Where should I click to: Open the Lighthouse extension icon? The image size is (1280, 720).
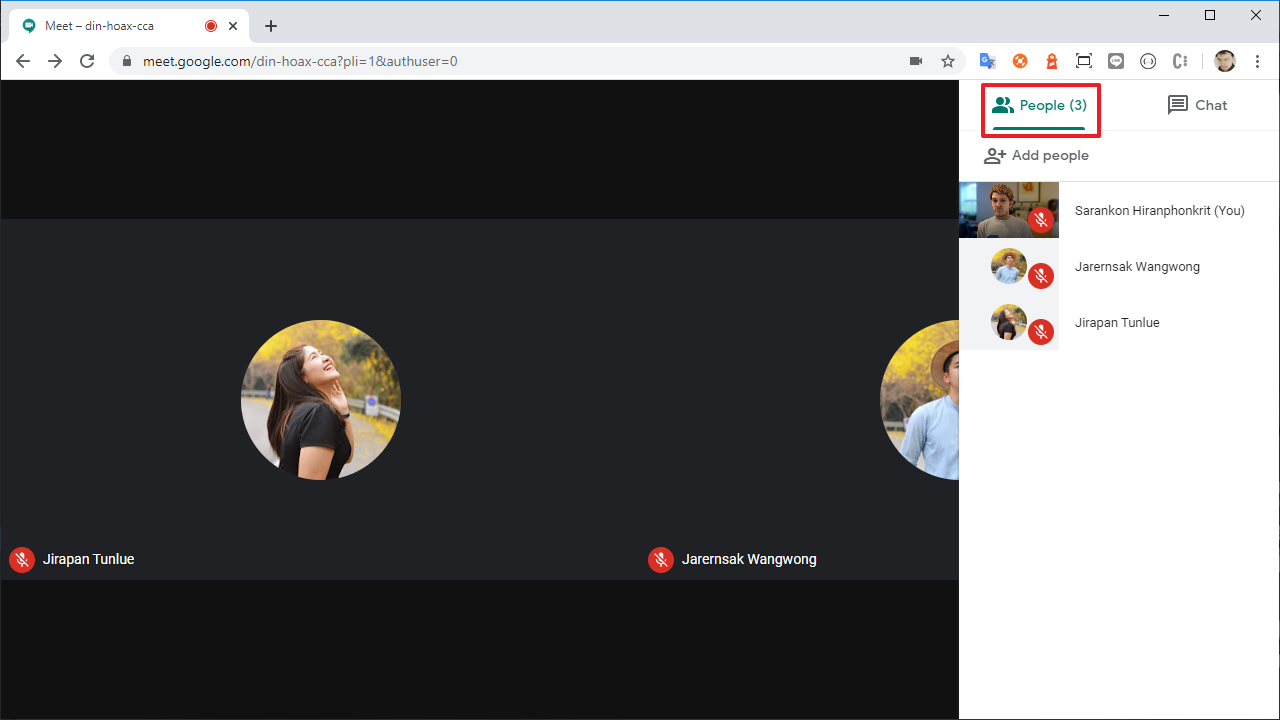[1052, 61]
